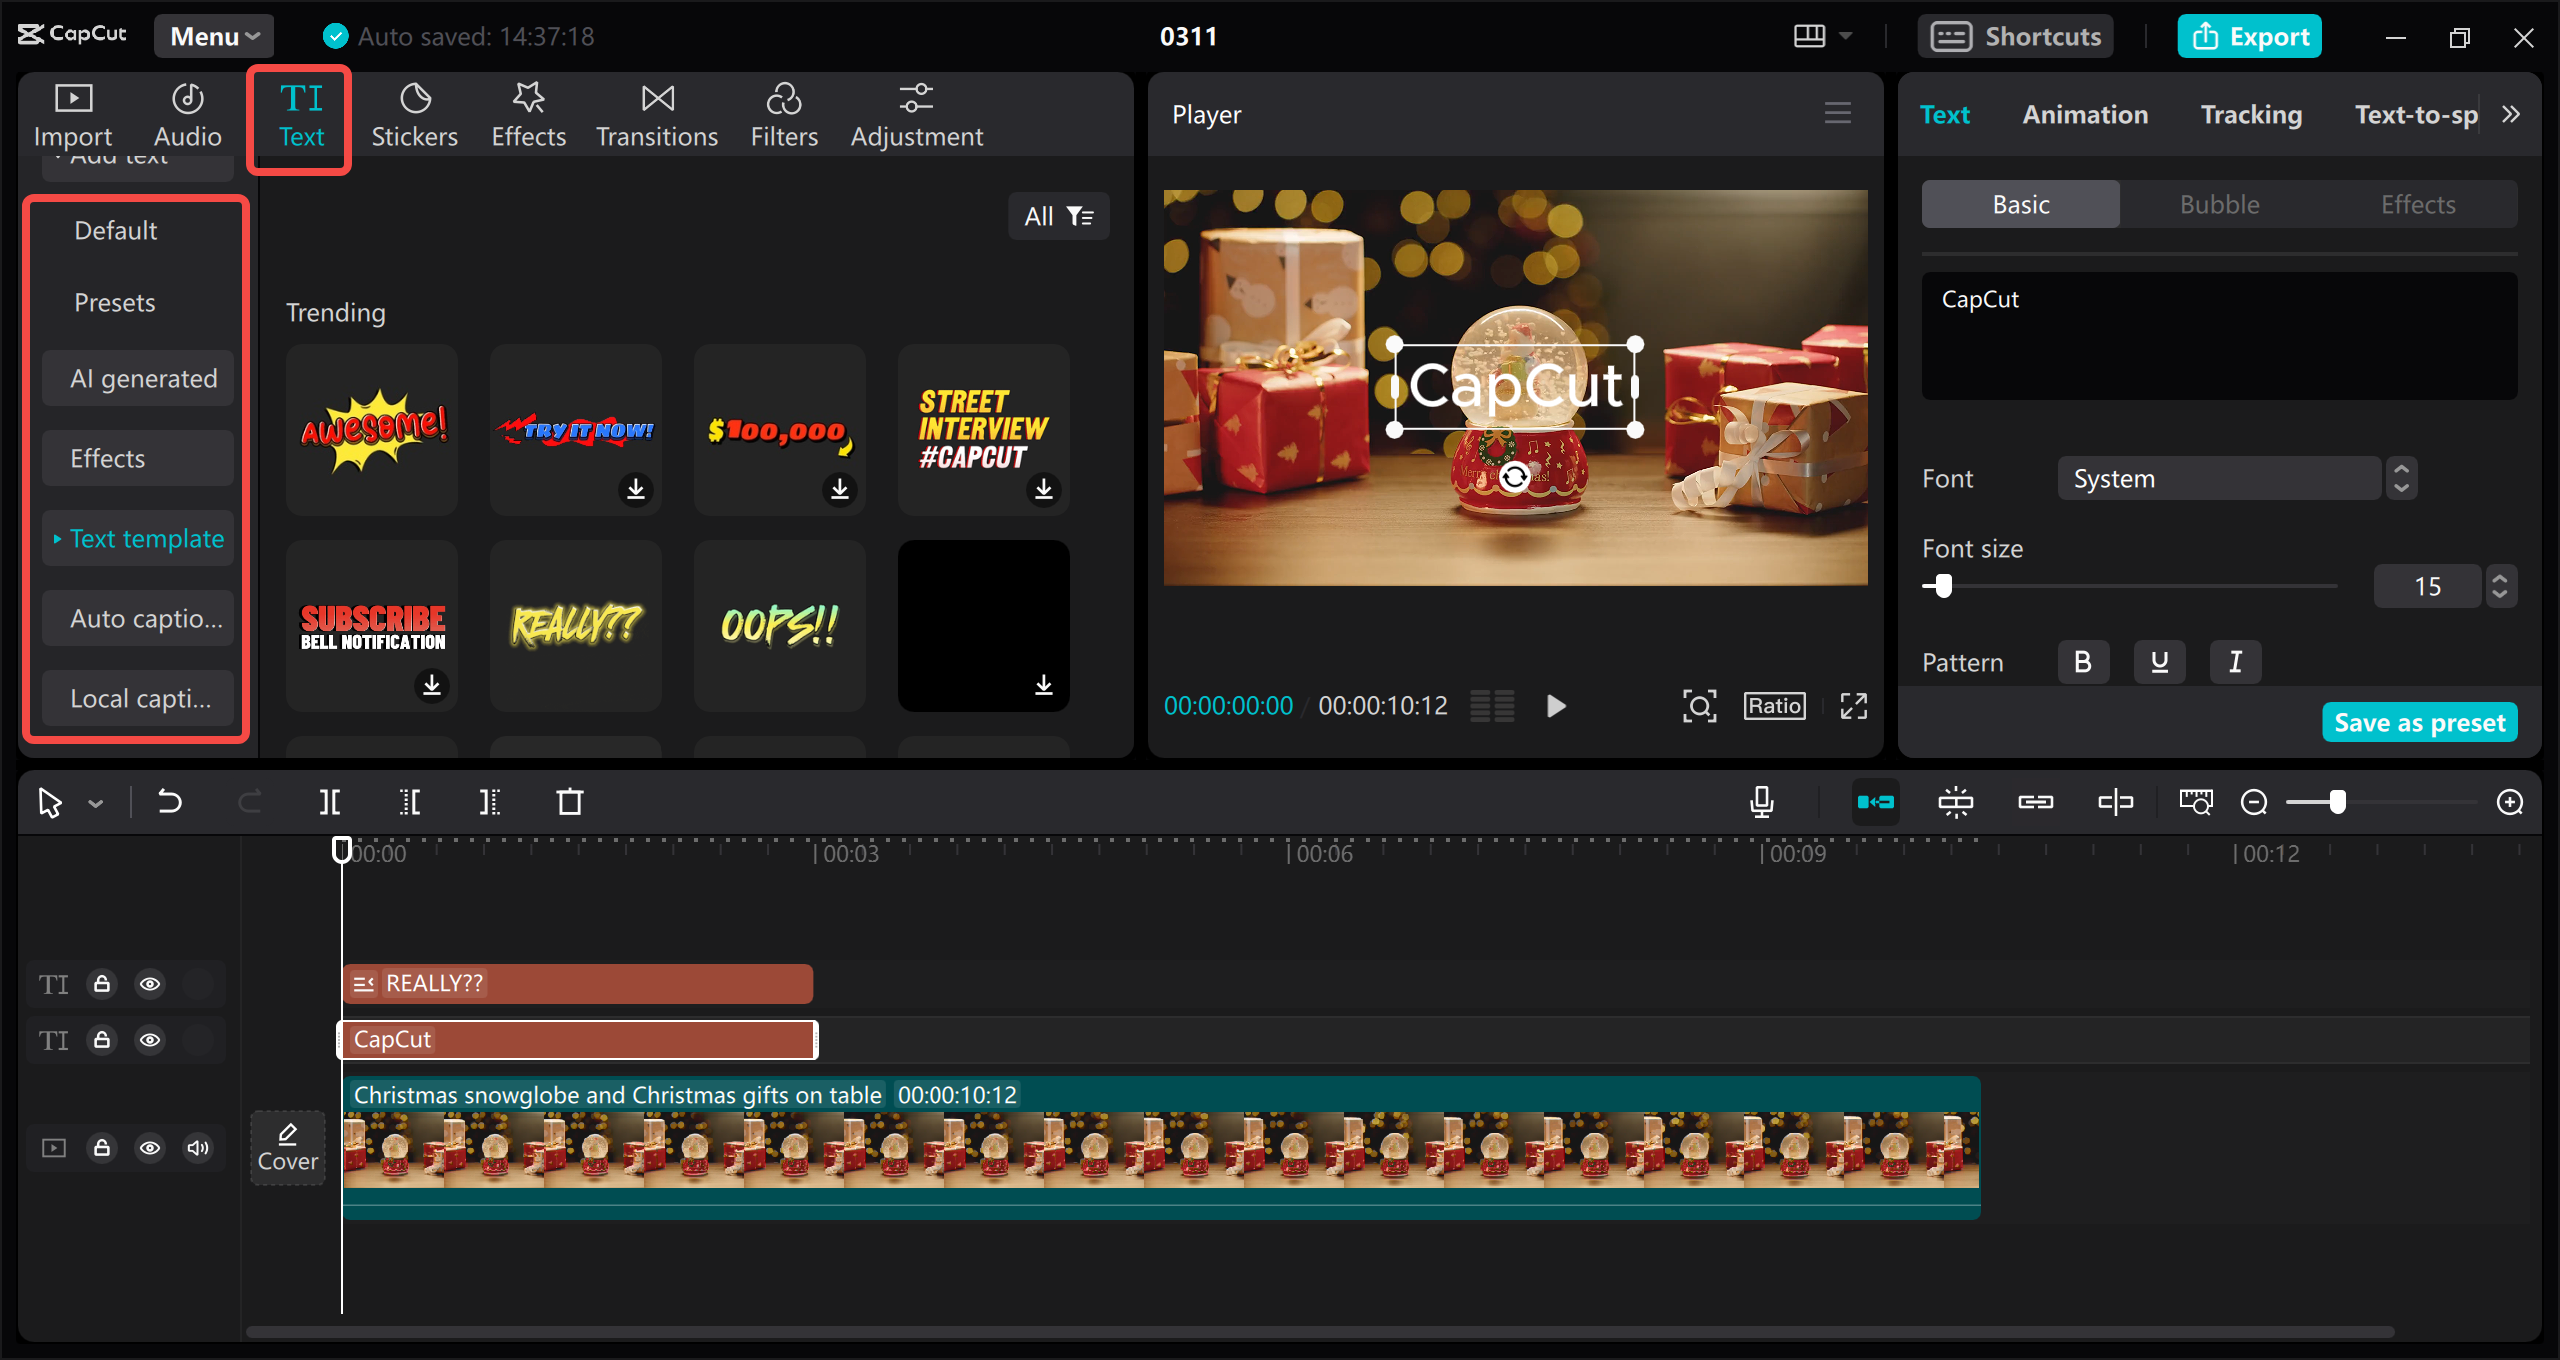Open the Import media panel
This screenshot has height=1360, width=2560.
(73, 117)
